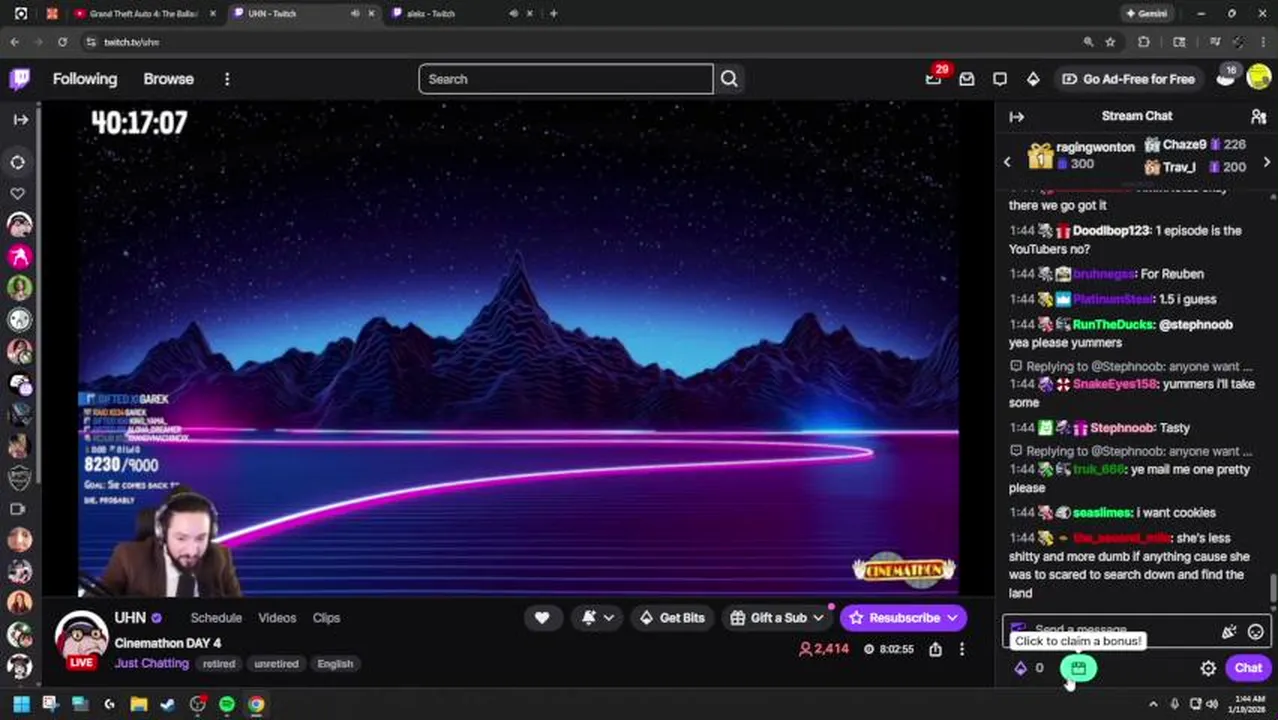Screen dimensions: 1278x720
Task: Open ragingwonton's top gifter entry
Action: pyautogui.click(x=1081, y=155)
